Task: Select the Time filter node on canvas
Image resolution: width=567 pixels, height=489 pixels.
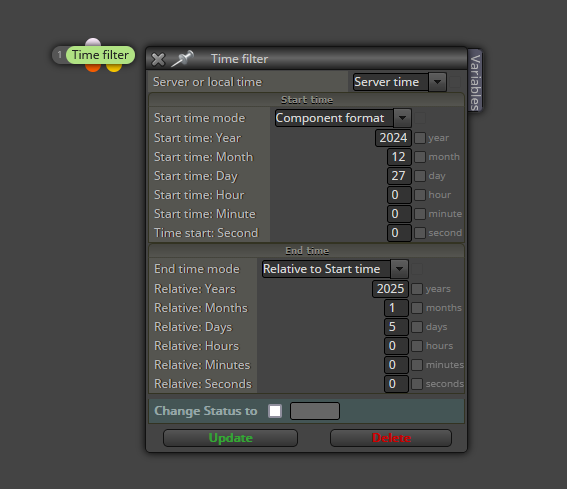Action: (x=100, y=55)
